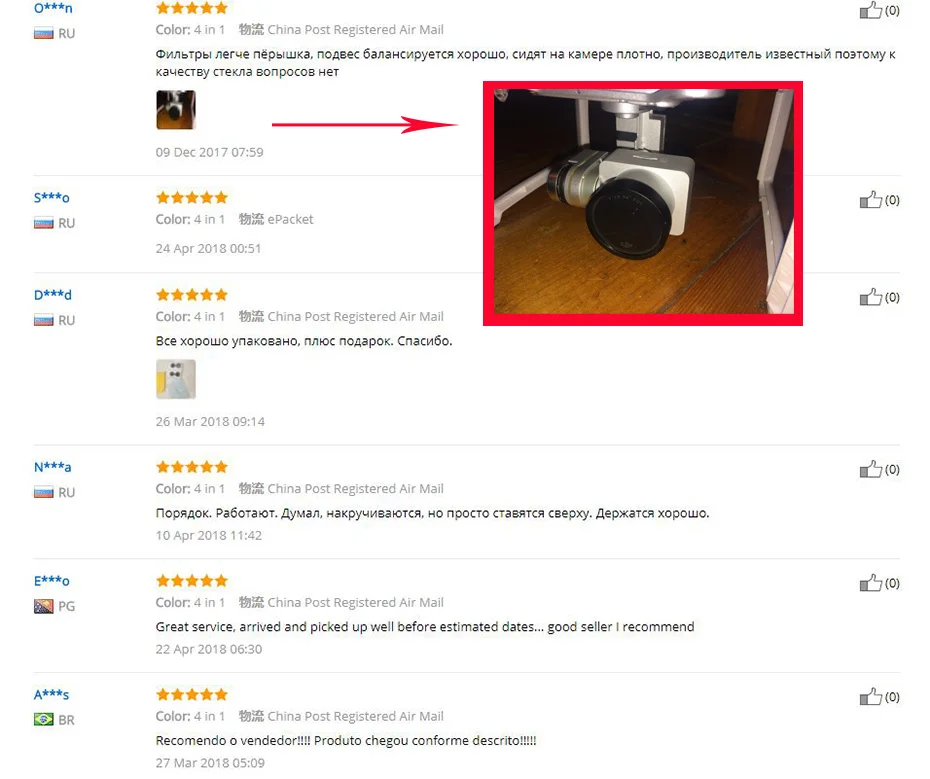Image resolution: width=930 pixels, height=779 pixels.
Task: Open reviewer E***o's profile
Action: point(52,581)
